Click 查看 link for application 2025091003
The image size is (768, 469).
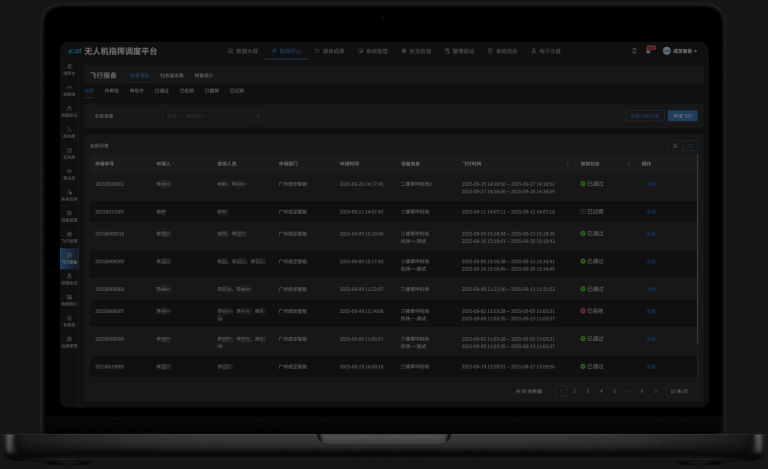[651, 212]
